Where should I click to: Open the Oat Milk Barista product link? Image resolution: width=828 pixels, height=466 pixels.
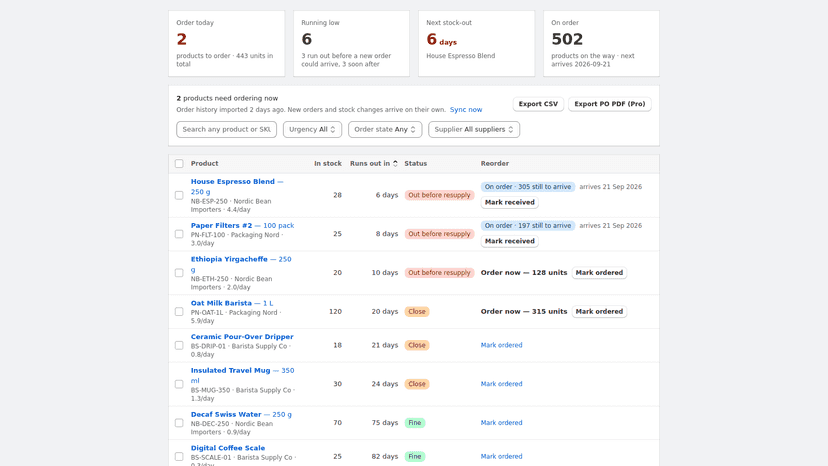(232, 303)
